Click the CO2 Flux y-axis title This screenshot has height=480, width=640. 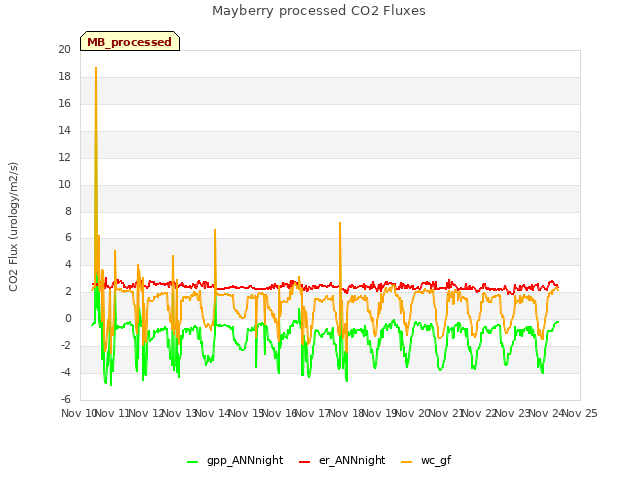(13, 227)
